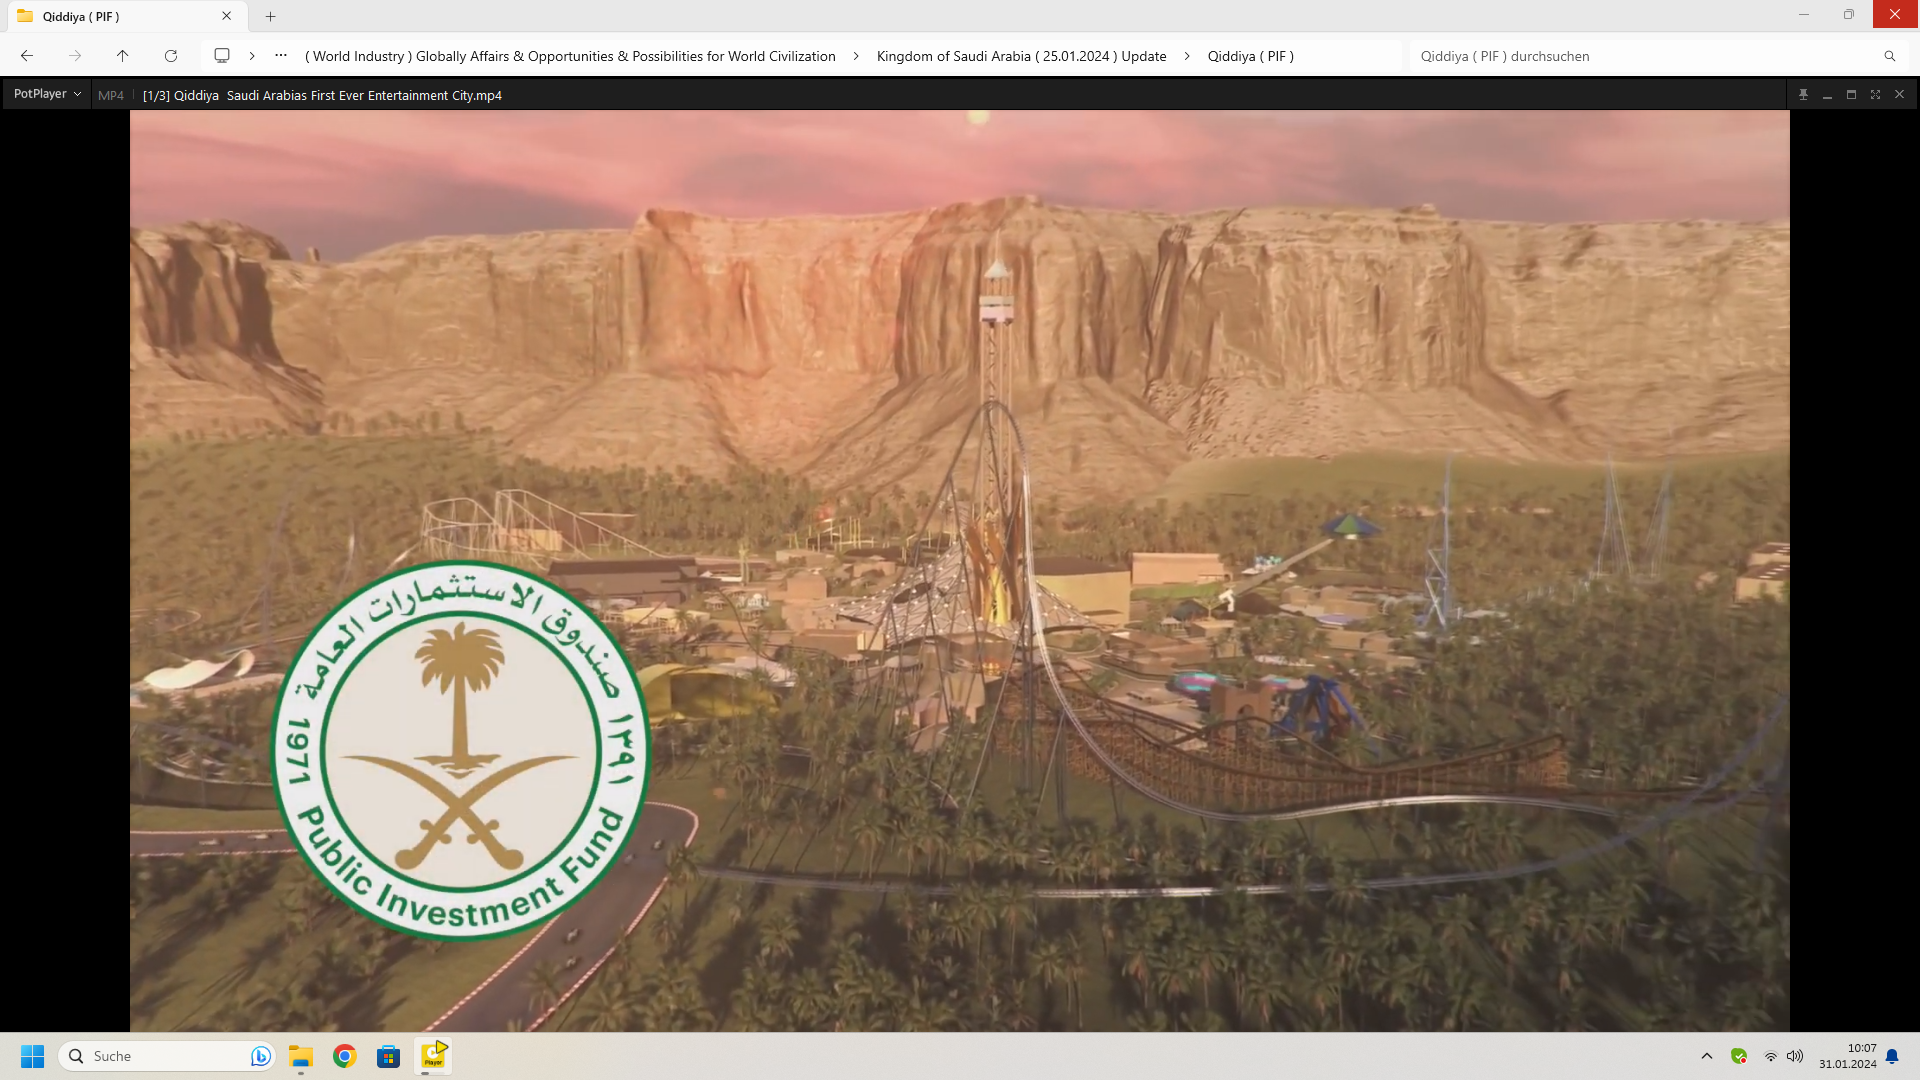Open File Explorer from taskbar

(301, 1056)
